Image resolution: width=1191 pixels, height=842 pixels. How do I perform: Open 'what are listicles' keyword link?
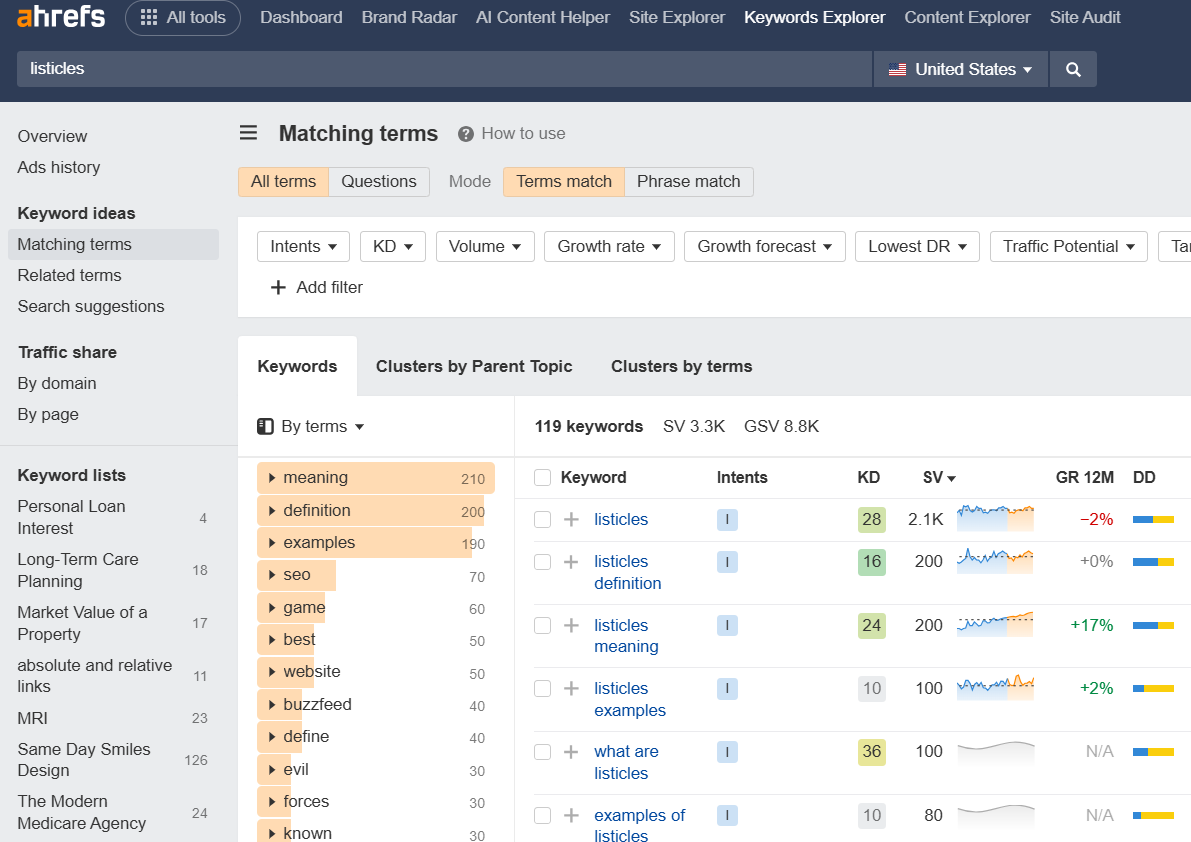pyautogui.click(x=626, y=762)
